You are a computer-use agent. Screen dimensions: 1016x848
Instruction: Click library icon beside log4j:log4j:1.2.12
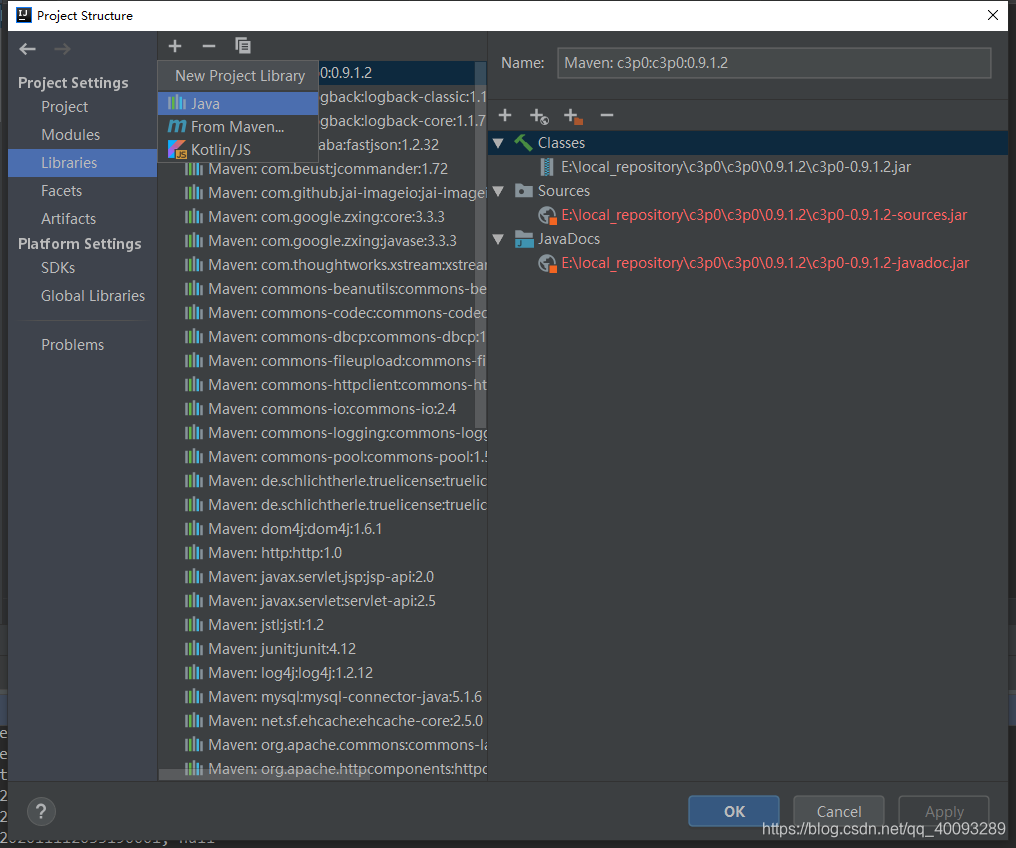tap(194, 672)
